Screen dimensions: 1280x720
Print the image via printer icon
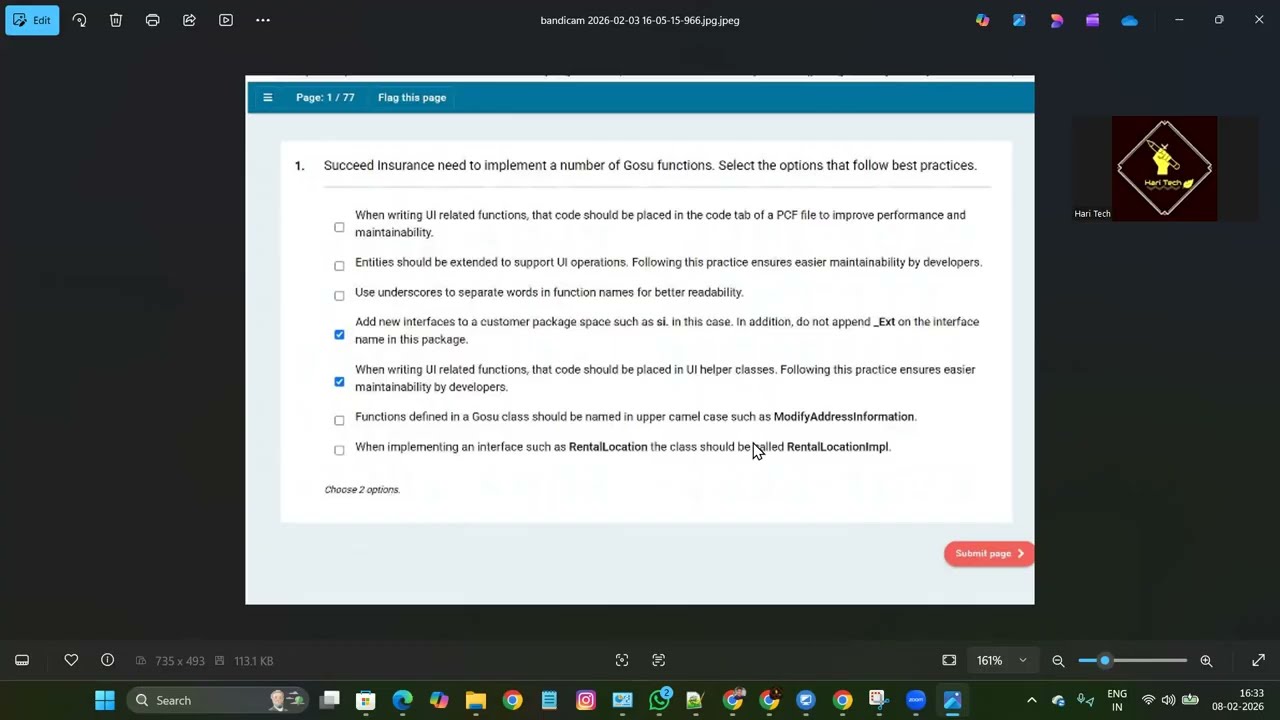coord(152,20)
